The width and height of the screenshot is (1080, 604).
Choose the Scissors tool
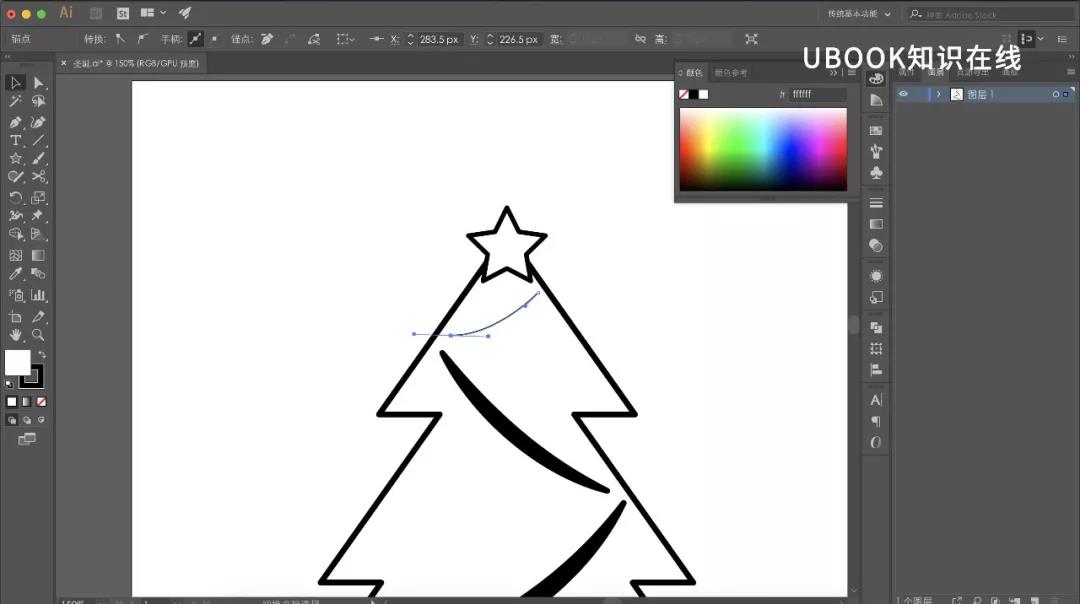tap(38, 177)
